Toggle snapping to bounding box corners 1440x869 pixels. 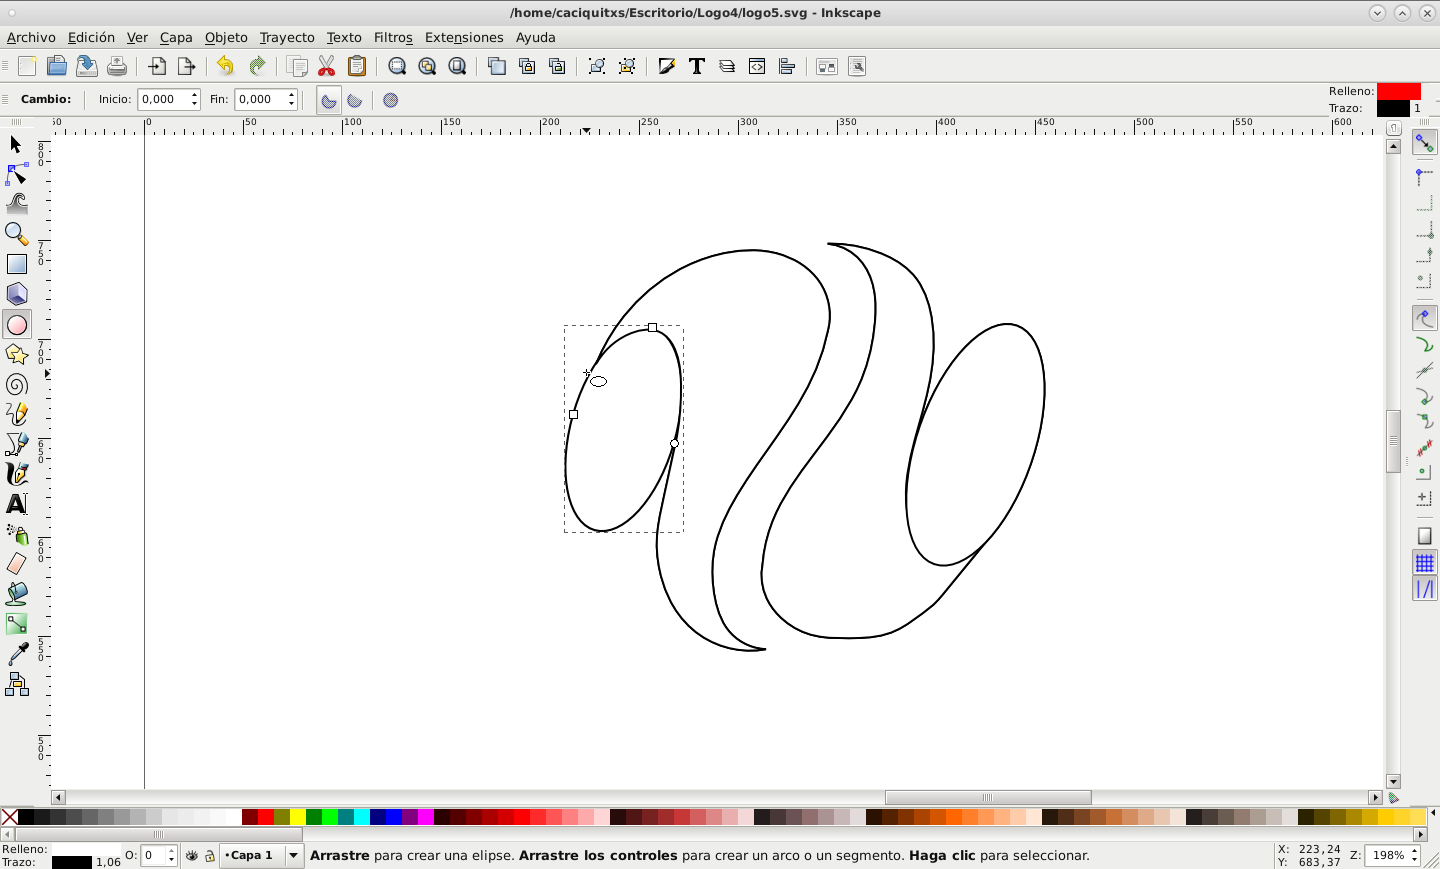(1424, 205)
